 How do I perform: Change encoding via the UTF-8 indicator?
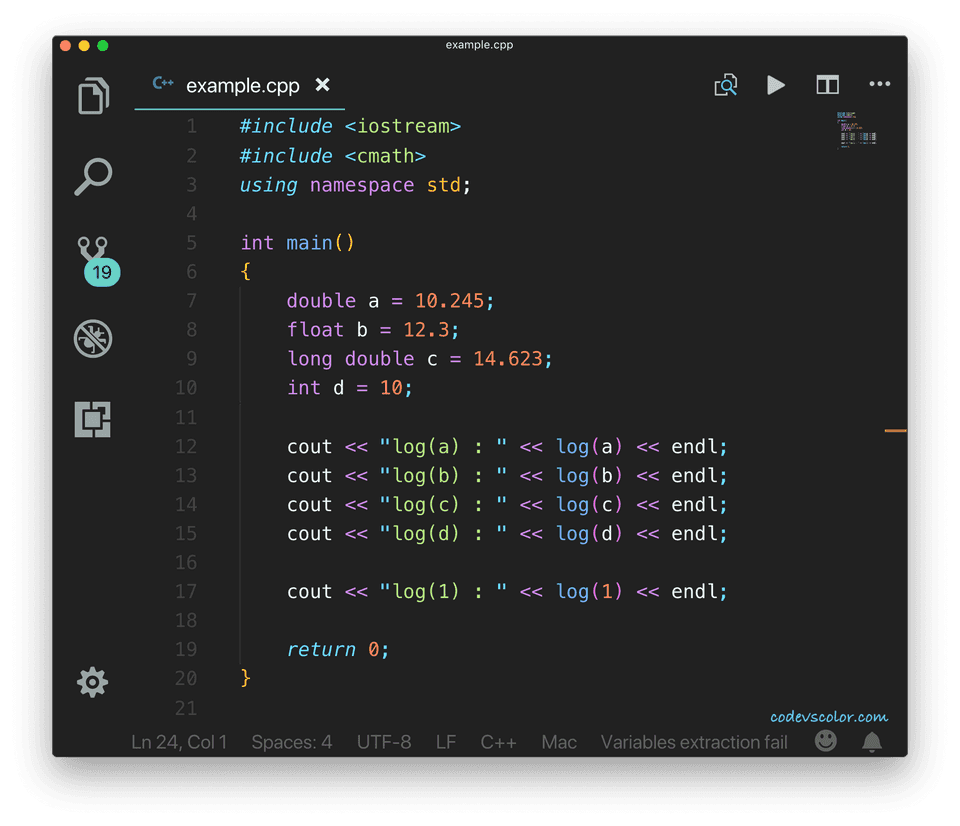coord(383,742)
